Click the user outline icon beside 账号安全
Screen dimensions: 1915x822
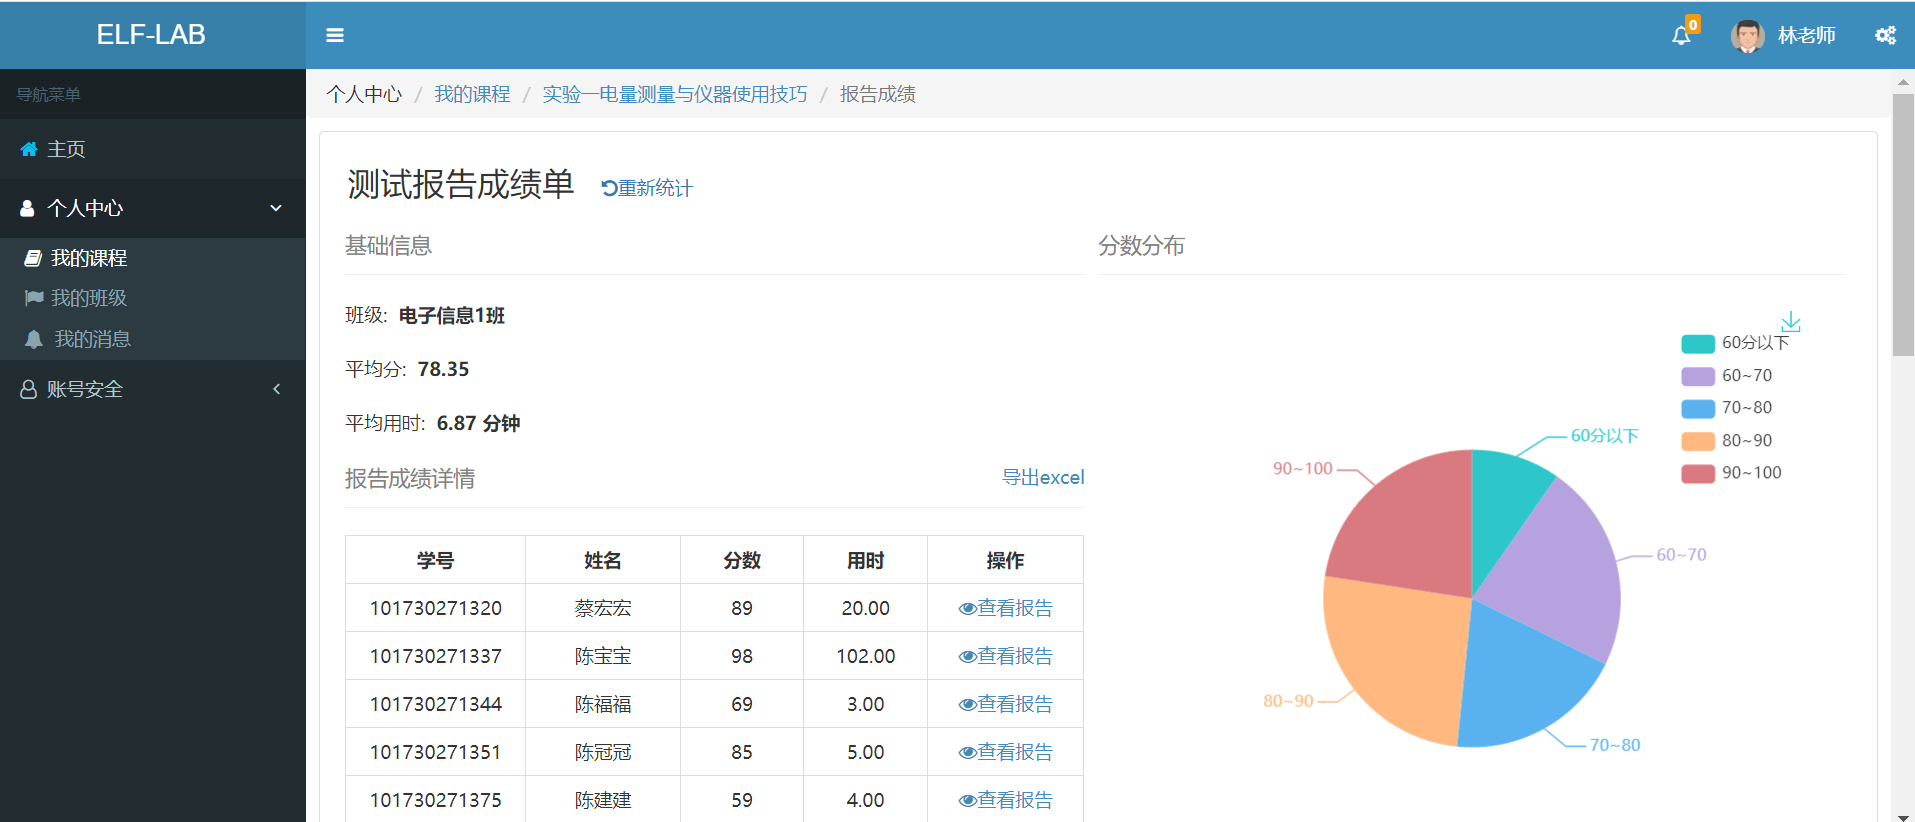(28, 389)
